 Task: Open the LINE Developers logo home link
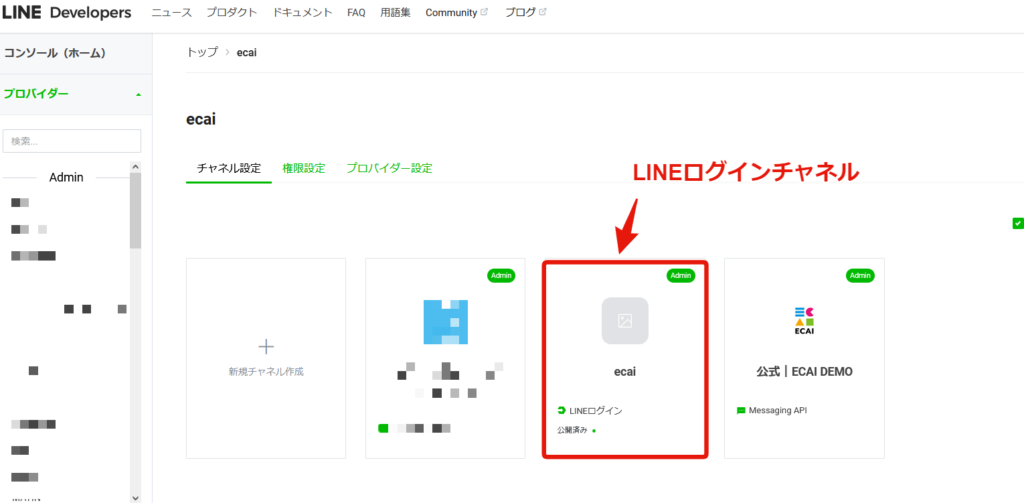click(x=66, y=13)
